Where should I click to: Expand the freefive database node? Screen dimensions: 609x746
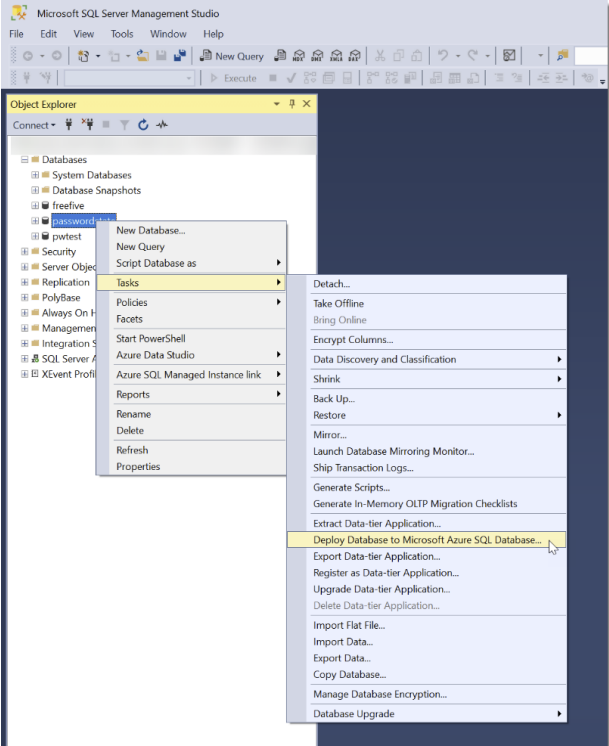35,206
